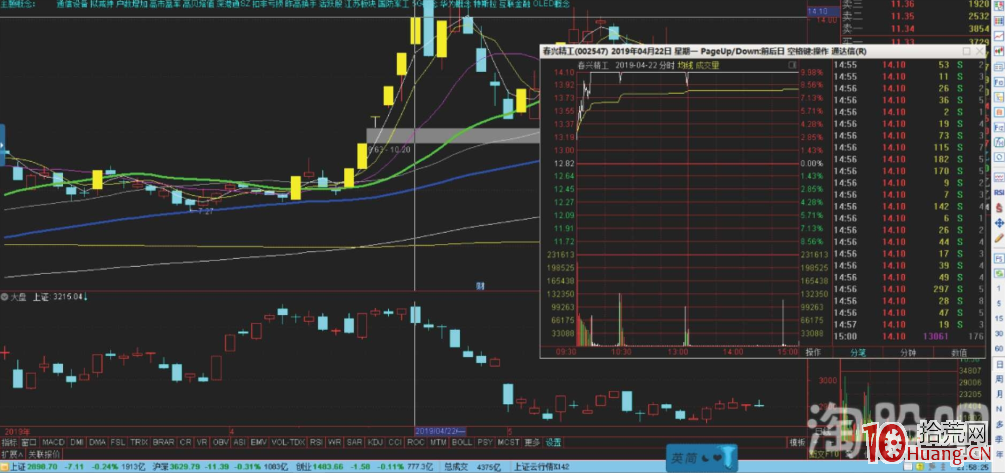Switch popup to 数值 values tab

pyautogui.click(x=959, y=352)
